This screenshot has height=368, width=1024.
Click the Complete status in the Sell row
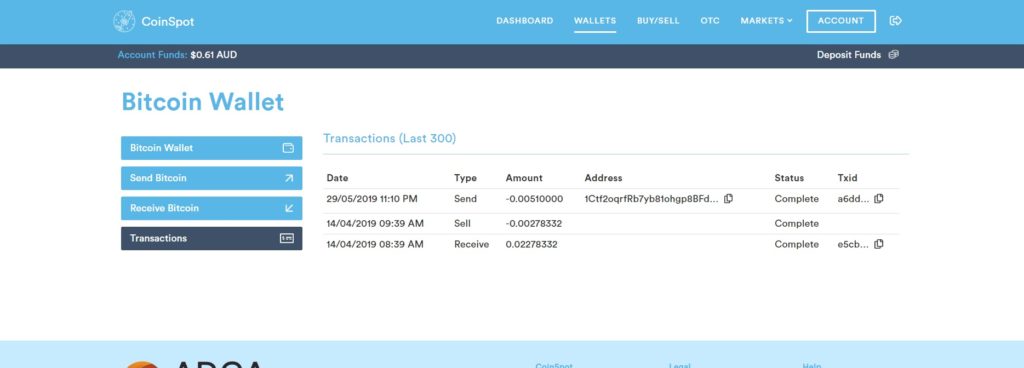pos(796,223)
